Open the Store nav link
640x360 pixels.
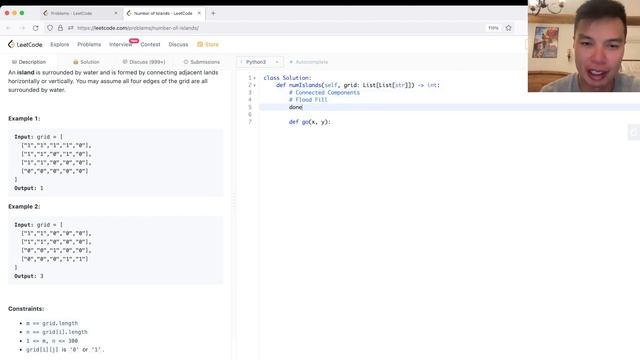(x=208, y=44)
